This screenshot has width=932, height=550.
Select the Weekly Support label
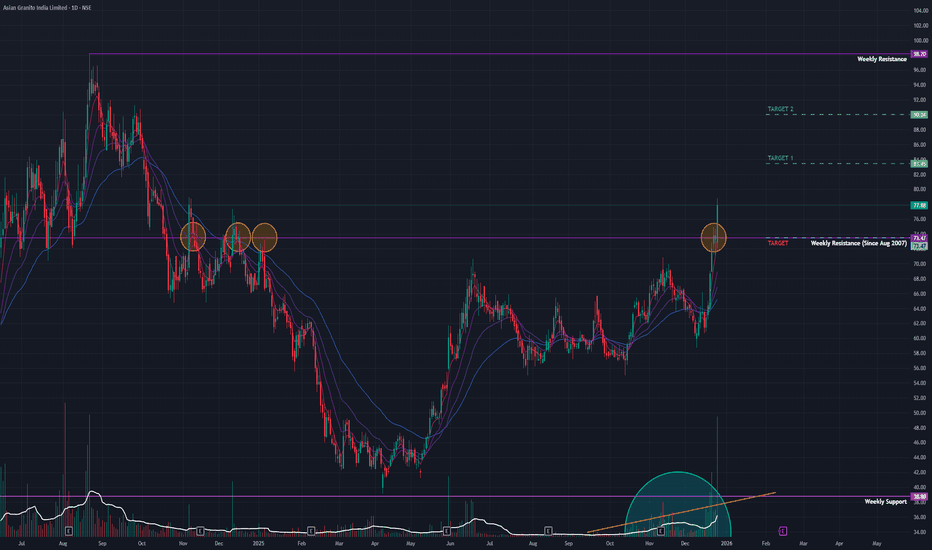tap(885, 502)
